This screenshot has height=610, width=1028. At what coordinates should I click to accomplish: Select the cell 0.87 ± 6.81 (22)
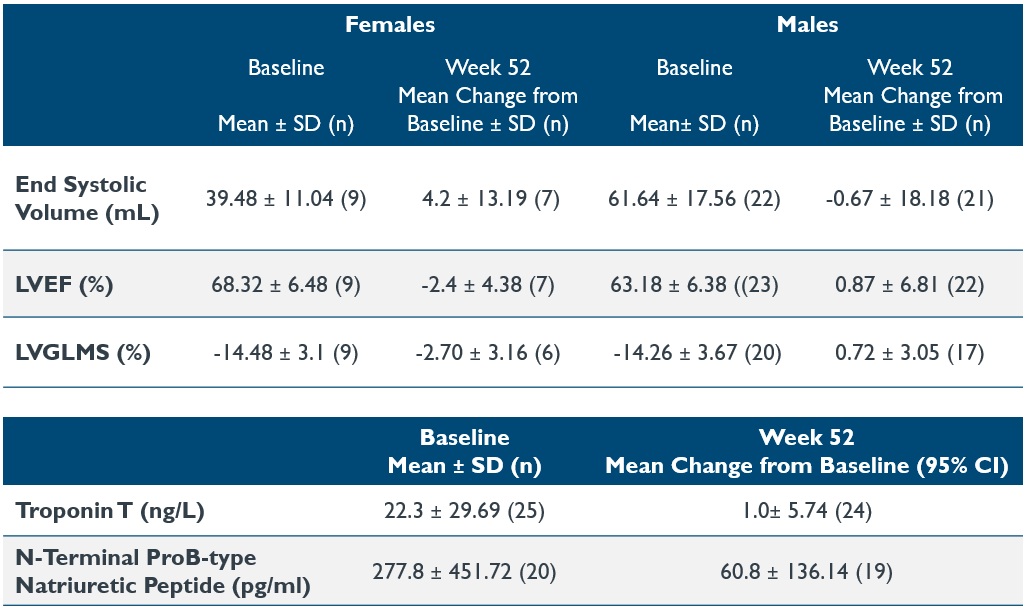(909, 285)
